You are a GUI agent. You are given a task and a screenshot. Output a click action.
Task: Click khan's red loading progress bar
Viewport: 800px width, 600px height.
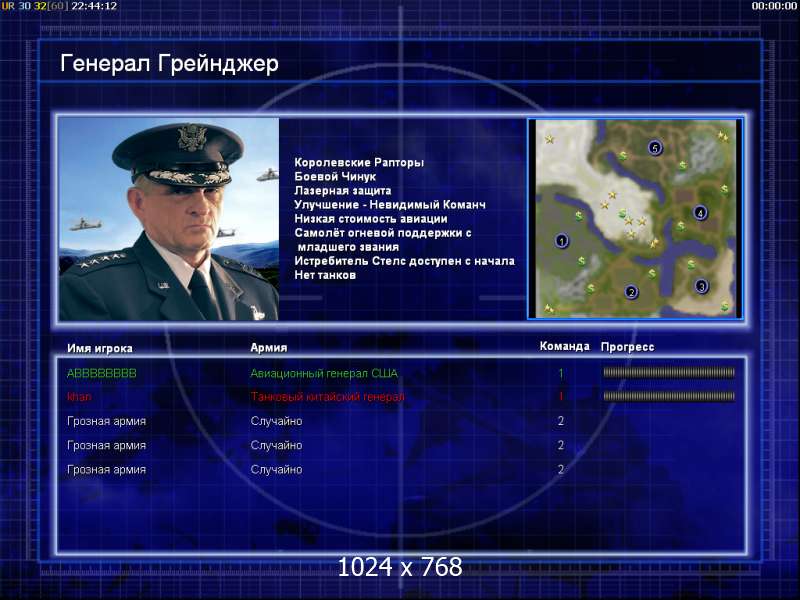pyautogui.click(x=669, y=396)
